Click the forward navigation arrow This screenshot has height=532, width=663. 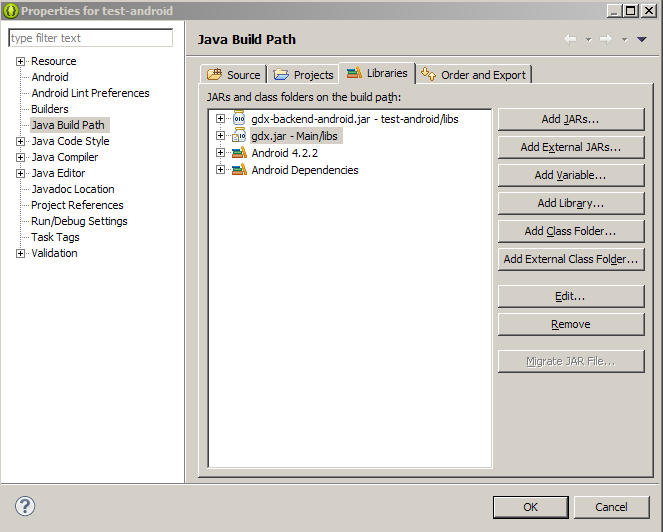[606, 39]
